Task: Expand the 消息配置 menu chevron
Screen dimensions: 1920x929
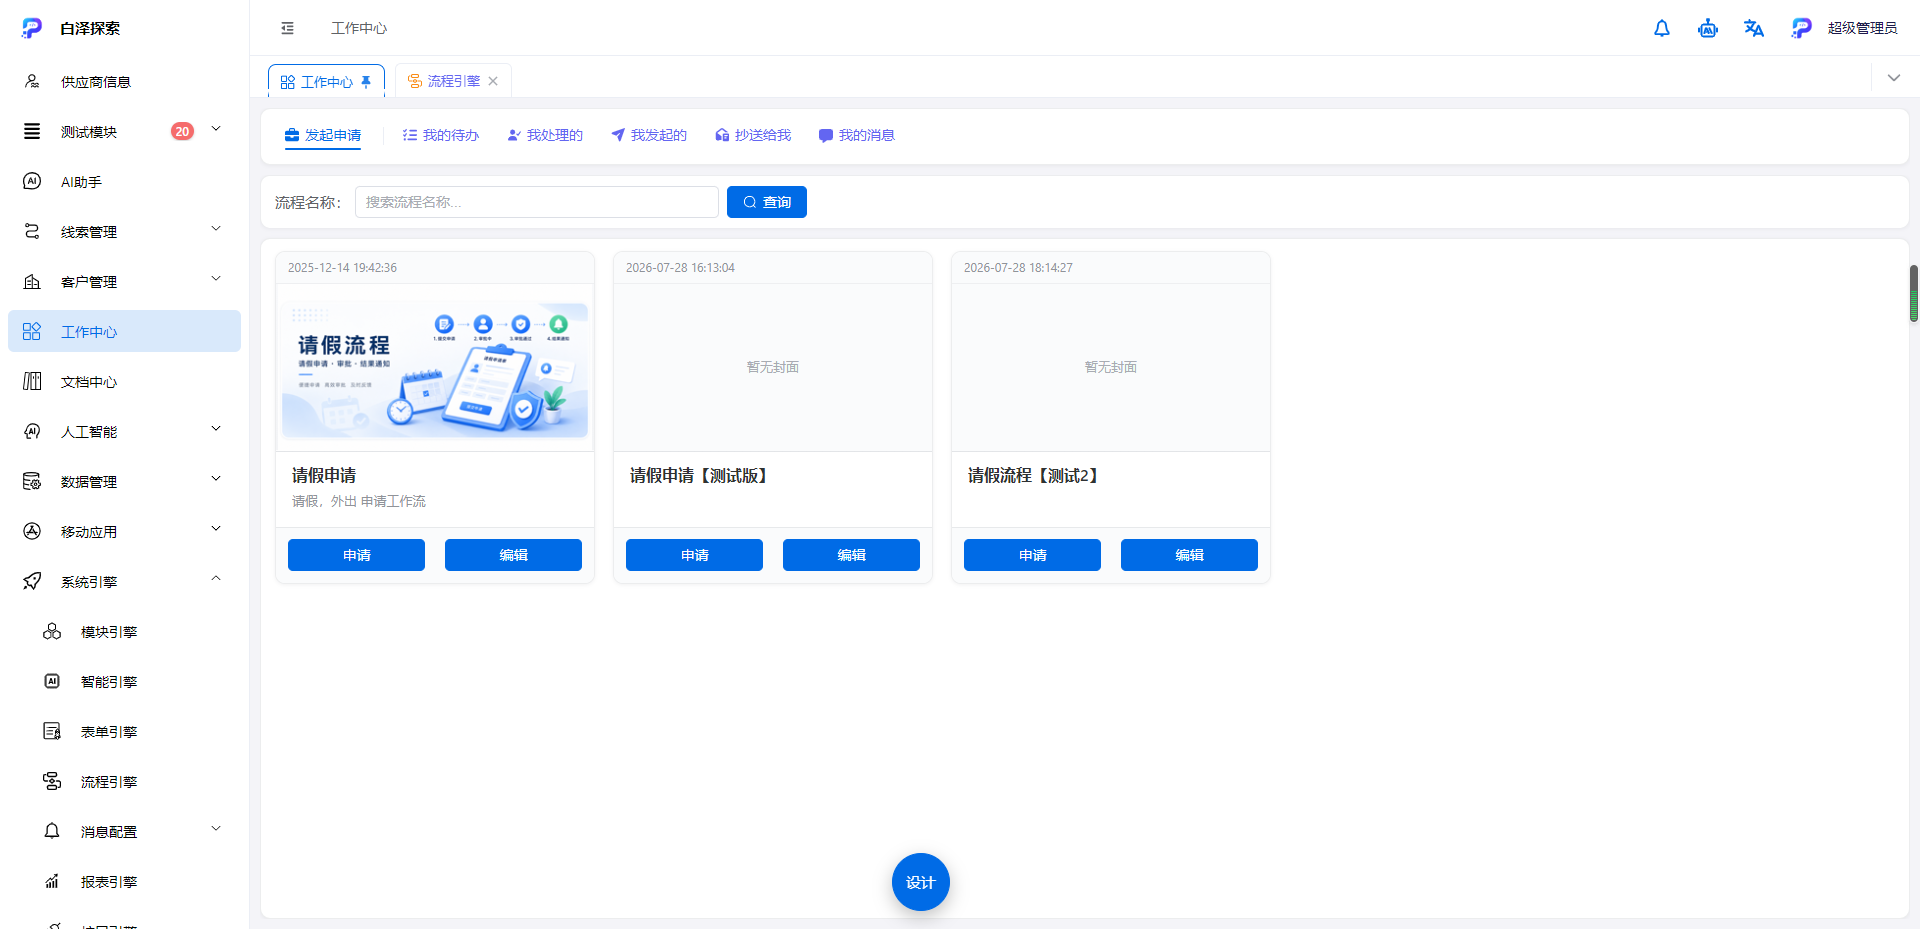Action: 216,829
